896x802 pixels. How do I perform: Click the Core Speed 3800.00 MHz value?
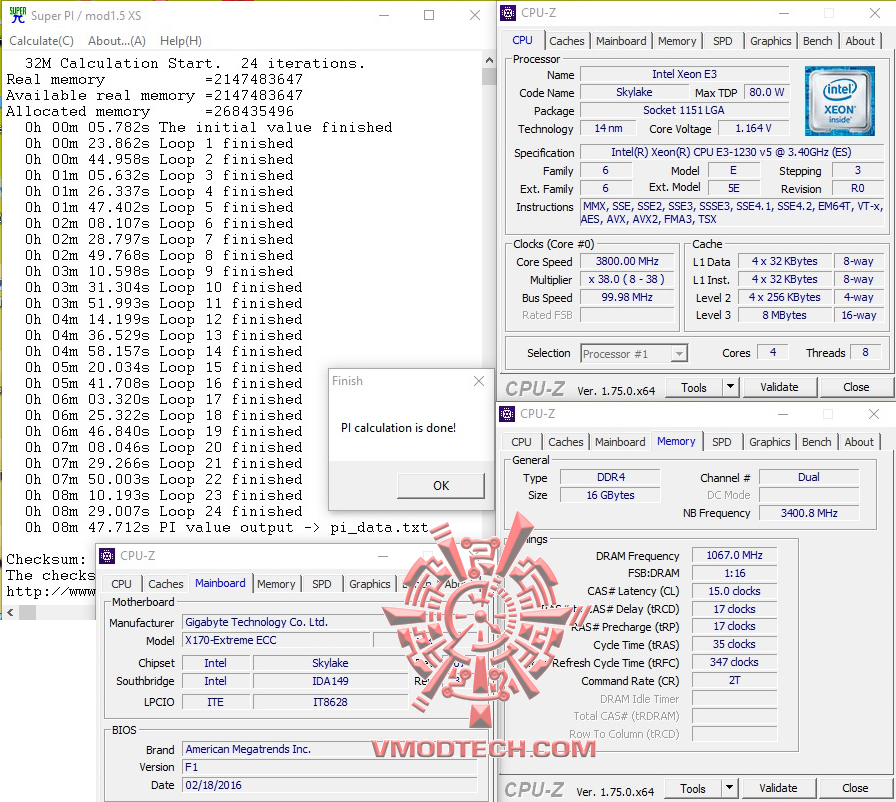coord(627,261)
